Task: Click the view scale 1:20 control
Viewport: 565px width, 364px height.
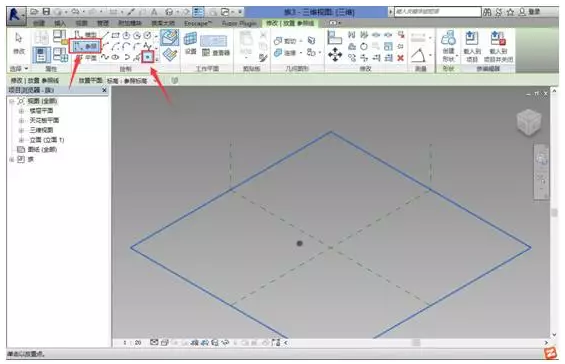Action: pyautogui.click(x=132, y=343)
